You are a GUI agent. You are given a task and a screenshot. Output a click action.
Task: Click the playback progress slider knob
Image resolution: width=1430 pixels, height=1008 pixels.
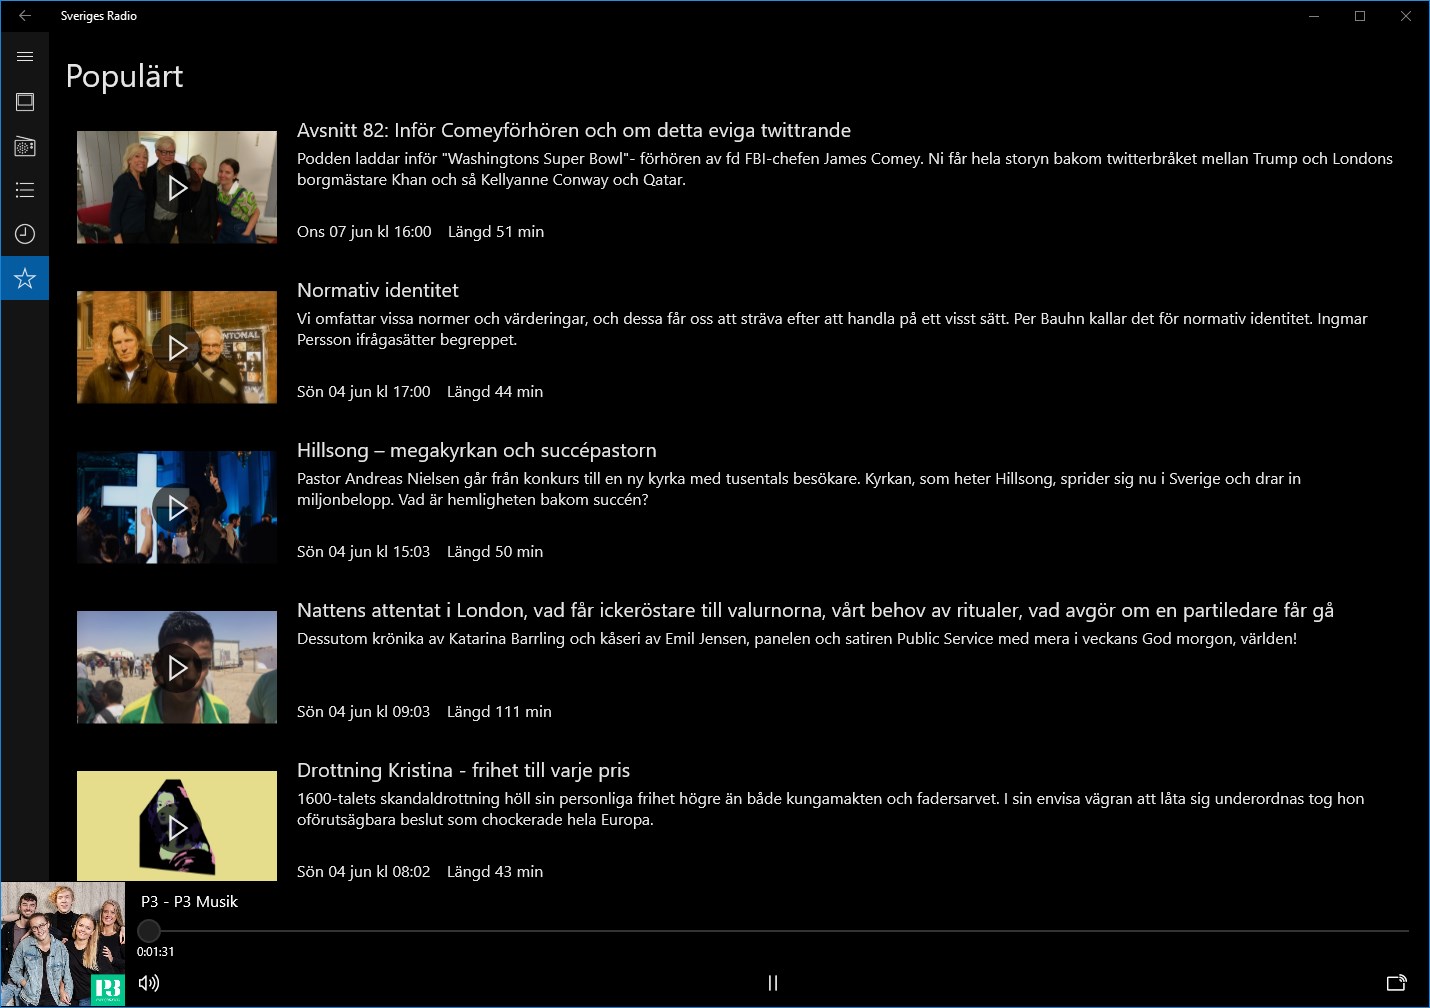[149, 931]
